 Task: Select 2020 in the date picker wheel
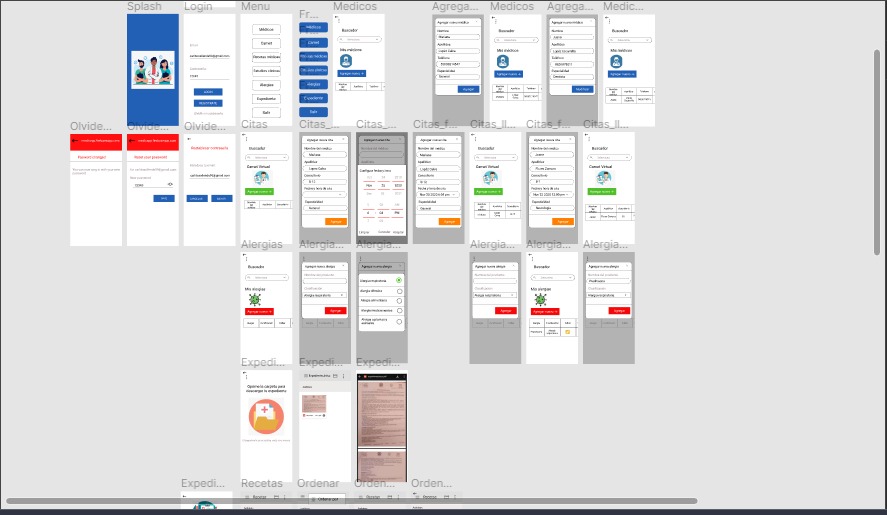(398, 185)
